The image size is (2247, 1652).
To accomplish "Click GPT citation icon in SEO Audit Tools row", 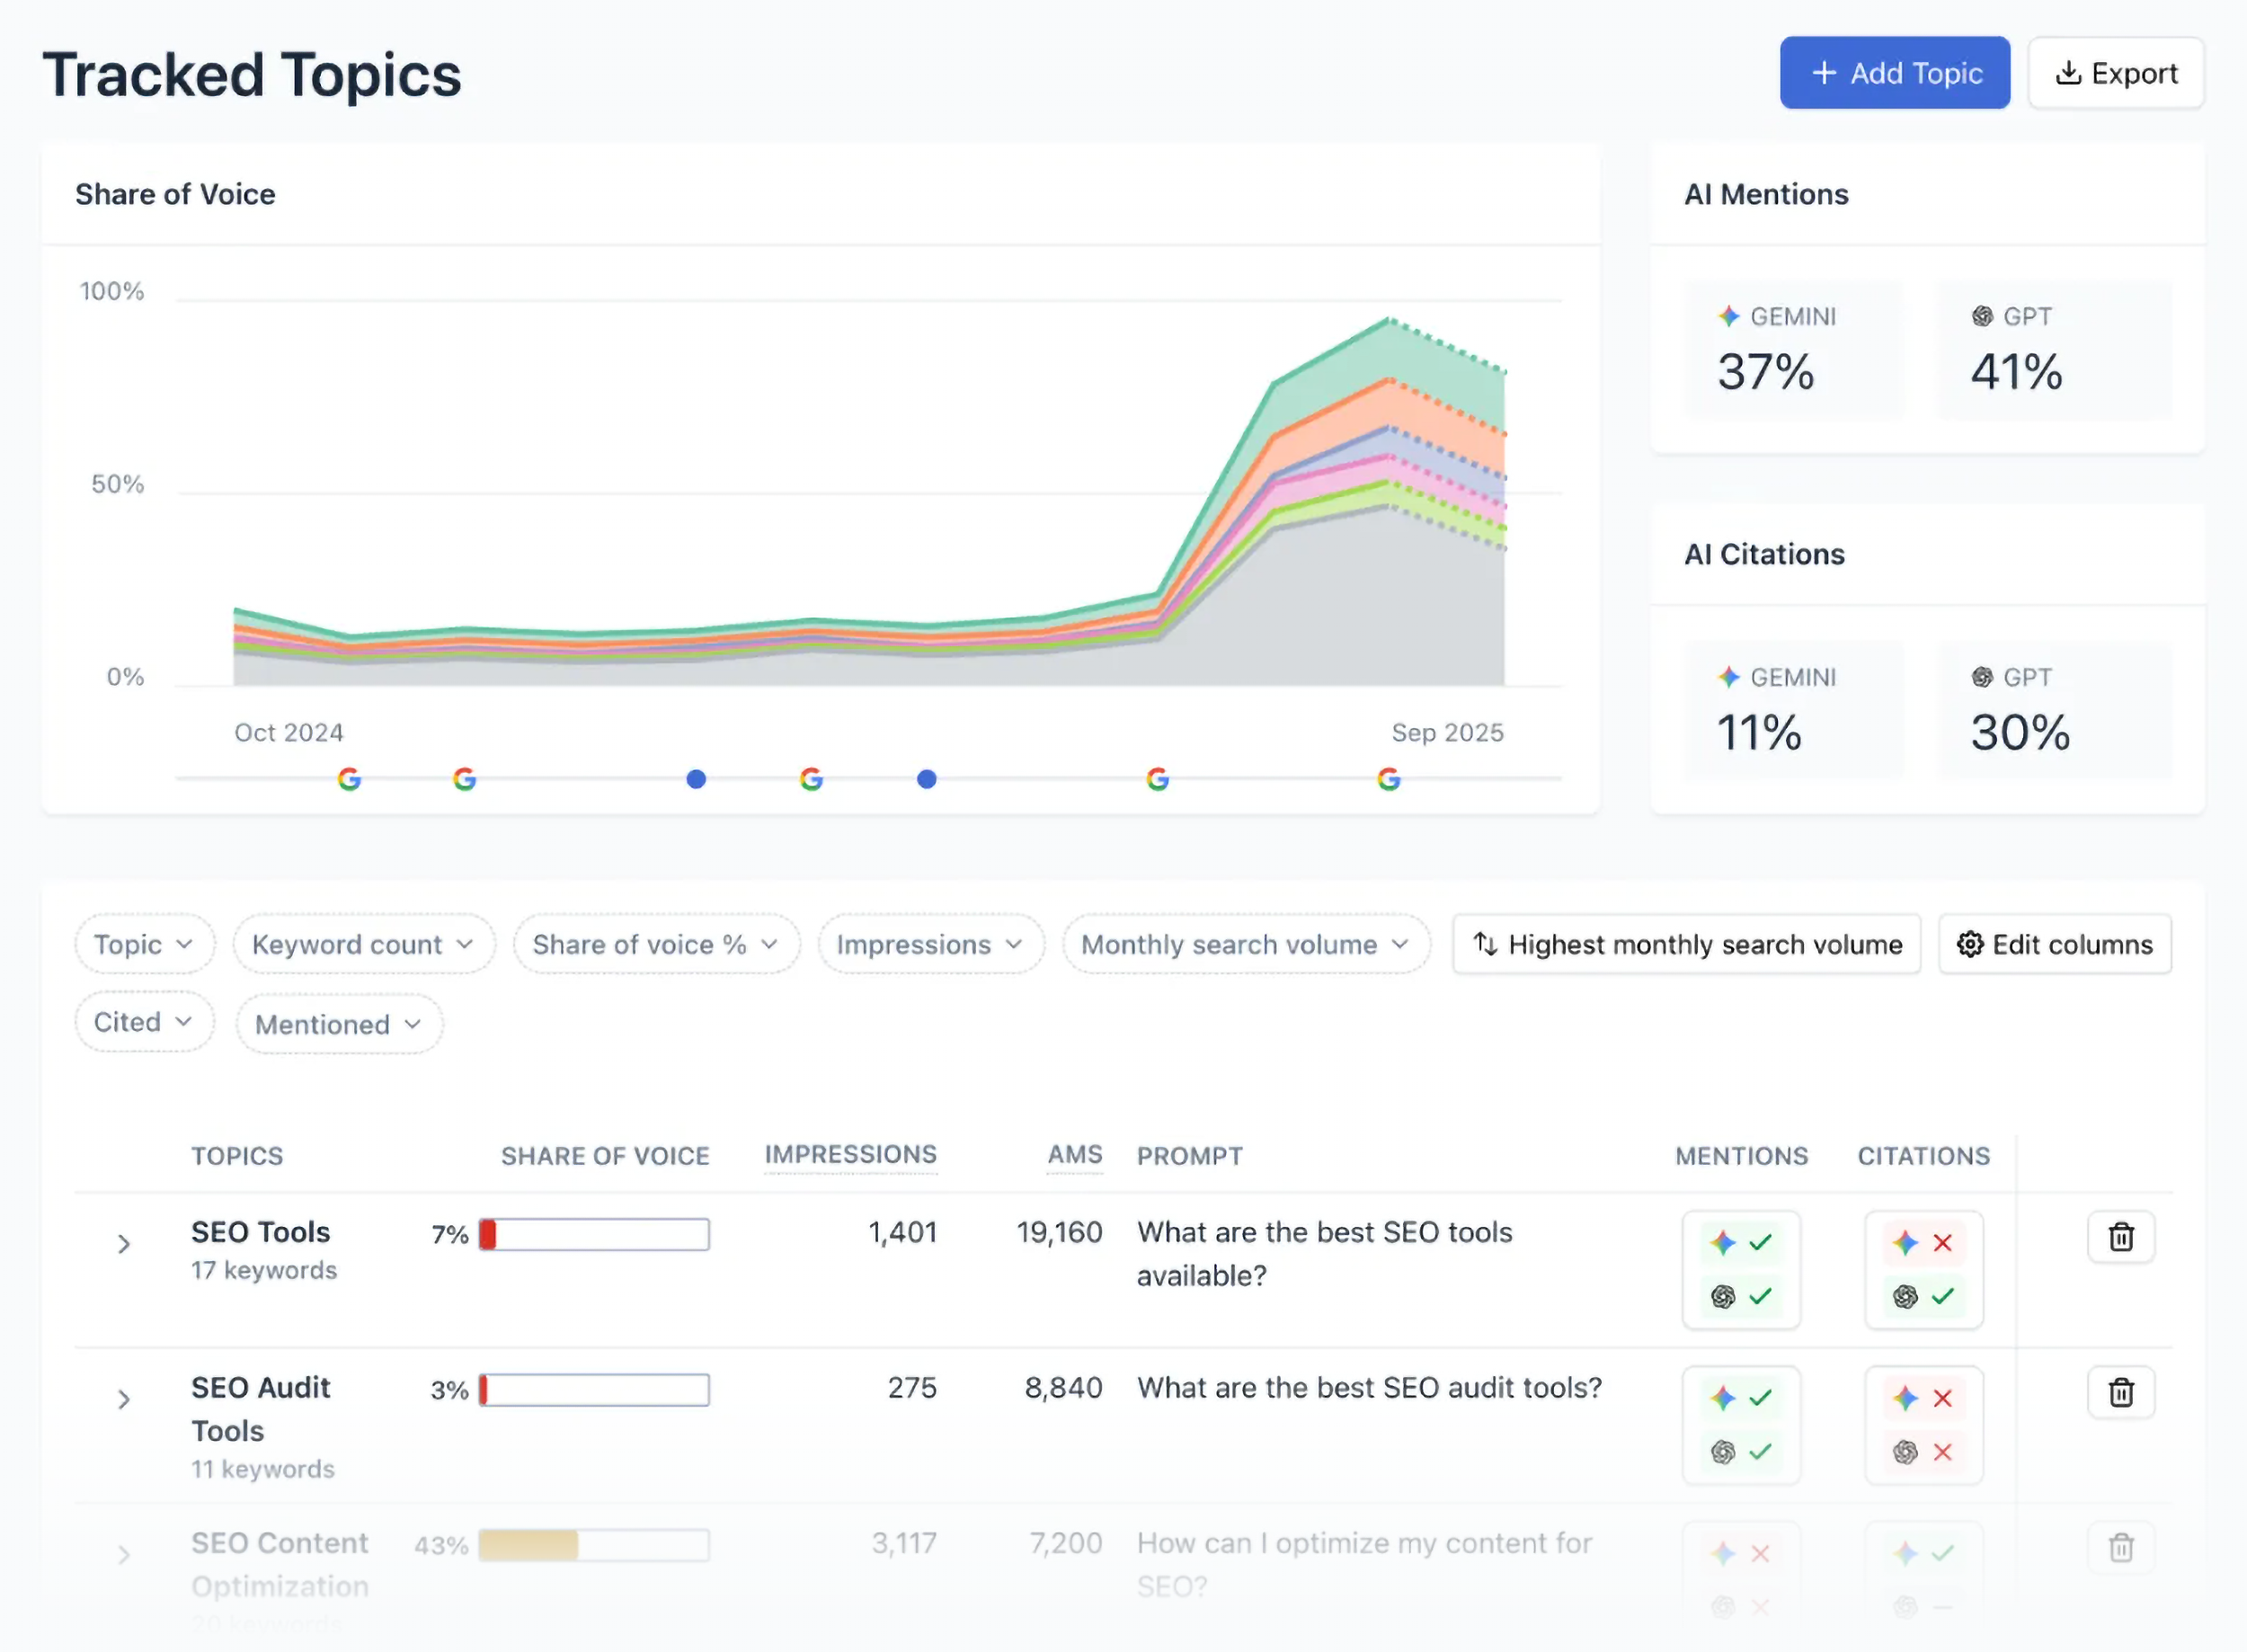I will coord(1905,1452).
